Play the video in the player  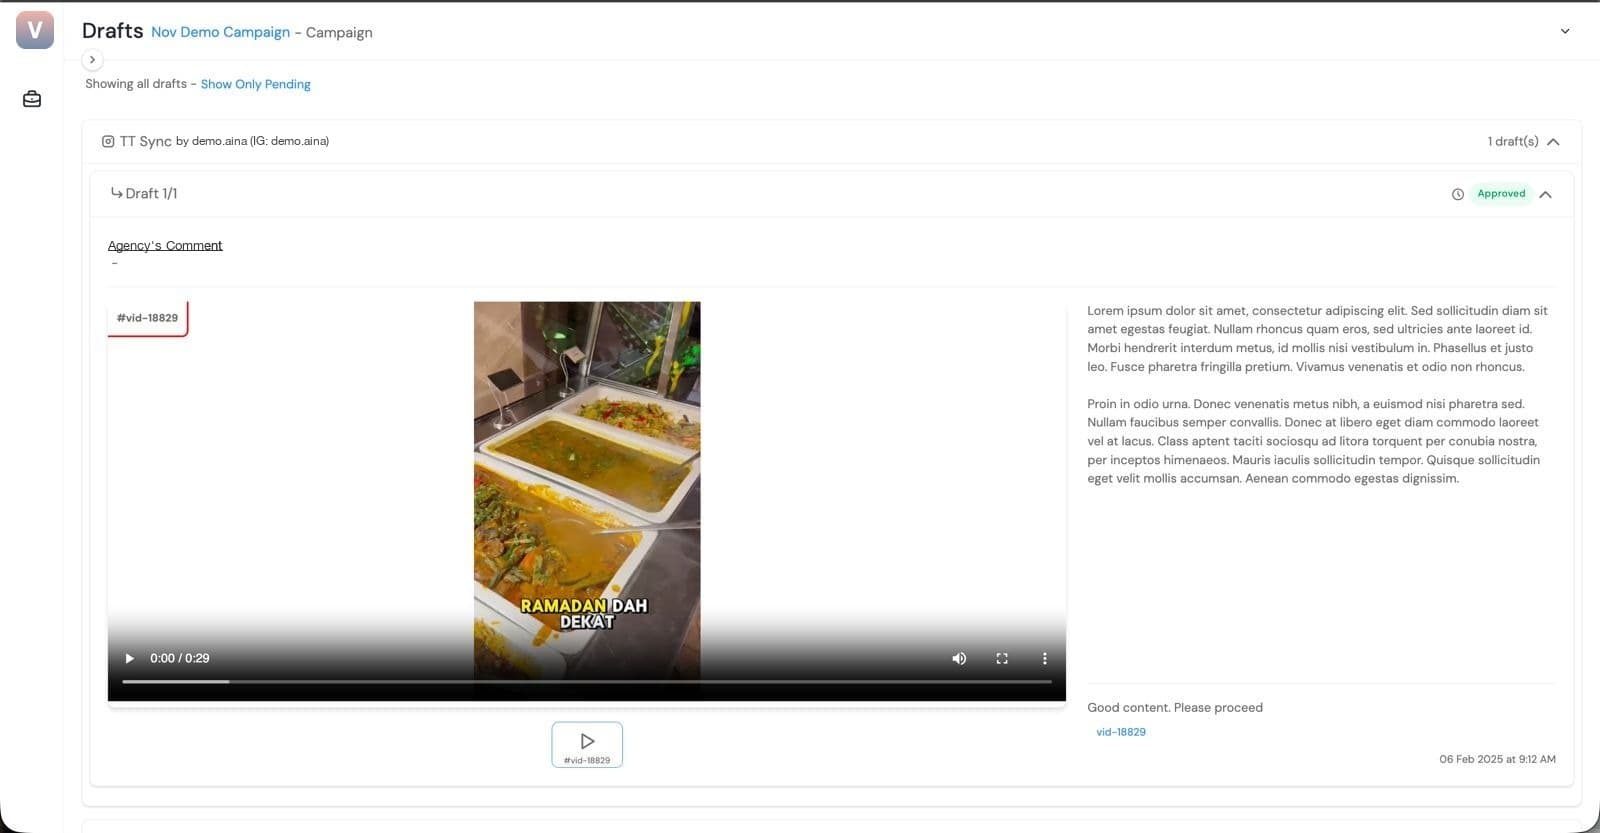(129, 658)
